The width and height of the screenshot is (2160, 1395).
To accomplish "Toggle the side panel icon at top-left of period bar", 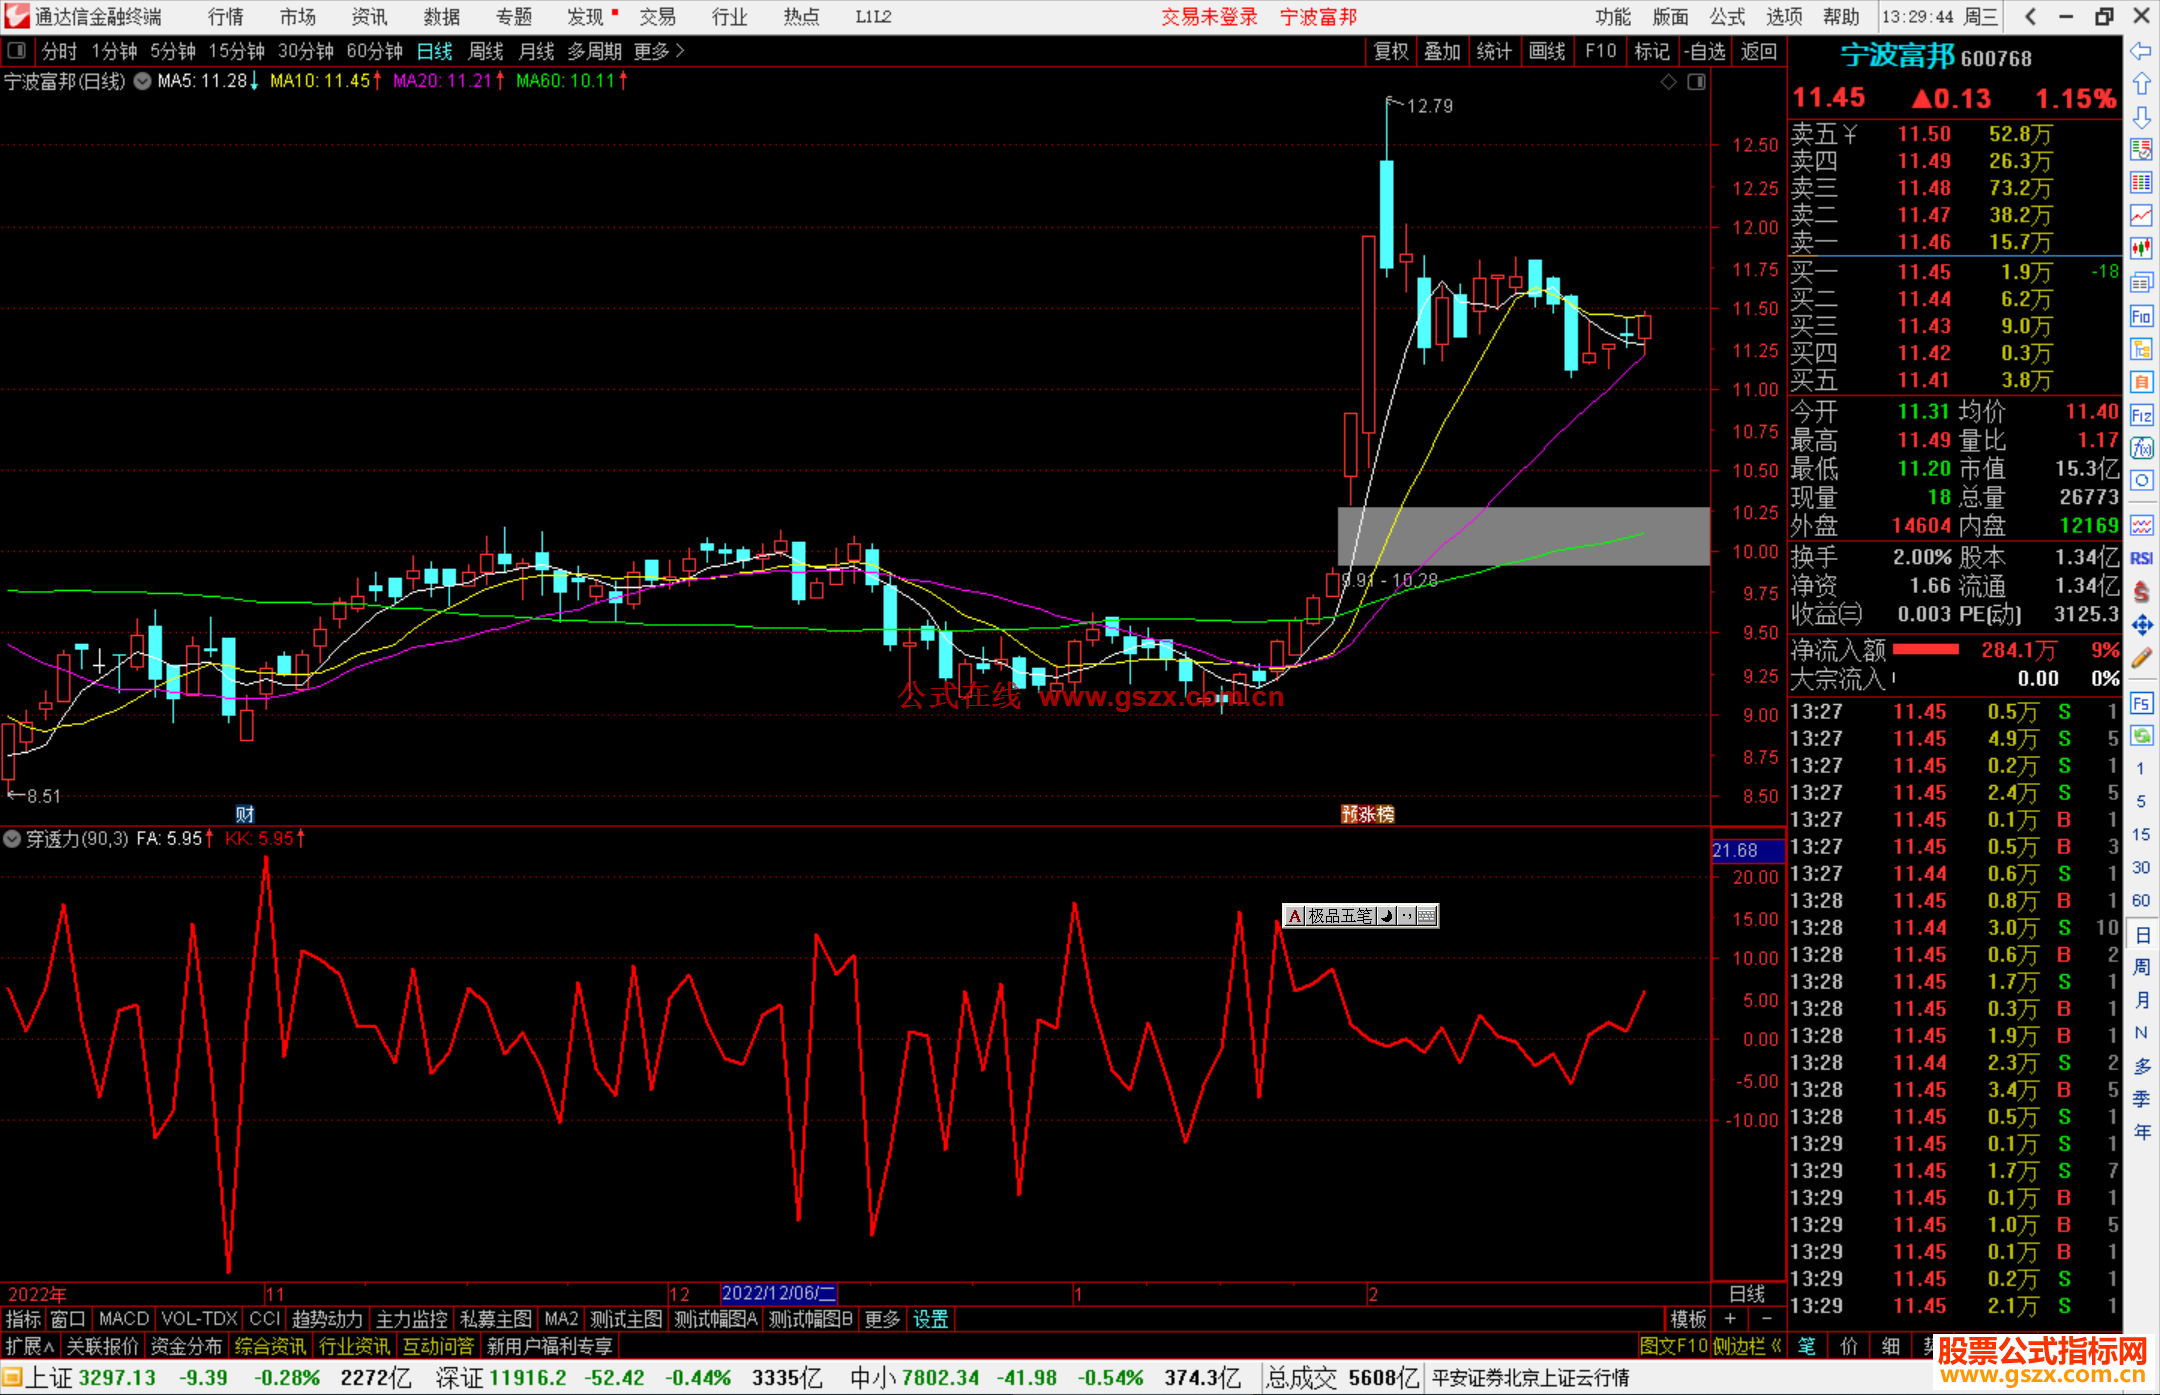I will (x=17, y=50).
